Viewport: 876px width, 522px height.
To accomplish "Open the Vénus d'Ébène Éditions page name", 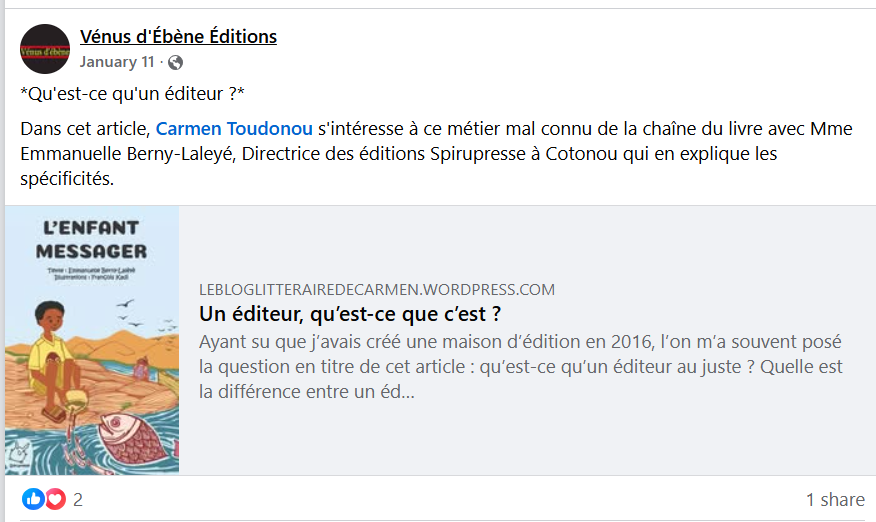I will [x=178, y=37].
